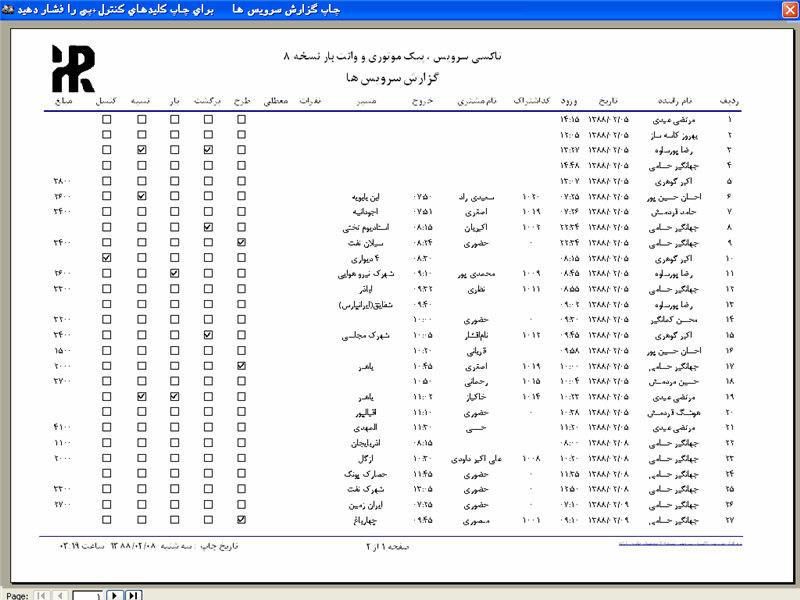Viewport: 800px width, 600px height.
Task: Go to the previous page button
Action: point(60,595)
